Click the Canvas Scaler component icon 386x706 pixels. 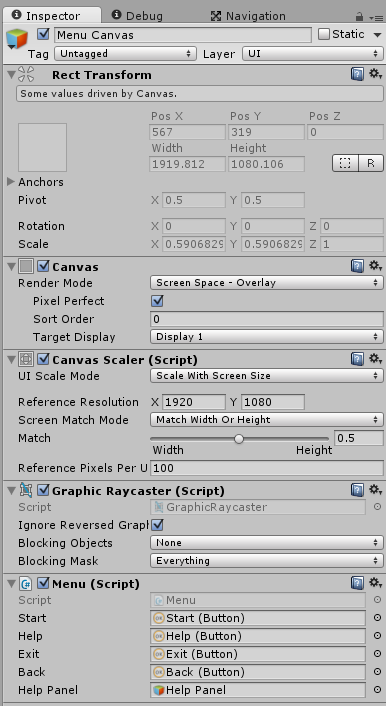point(26,359)
